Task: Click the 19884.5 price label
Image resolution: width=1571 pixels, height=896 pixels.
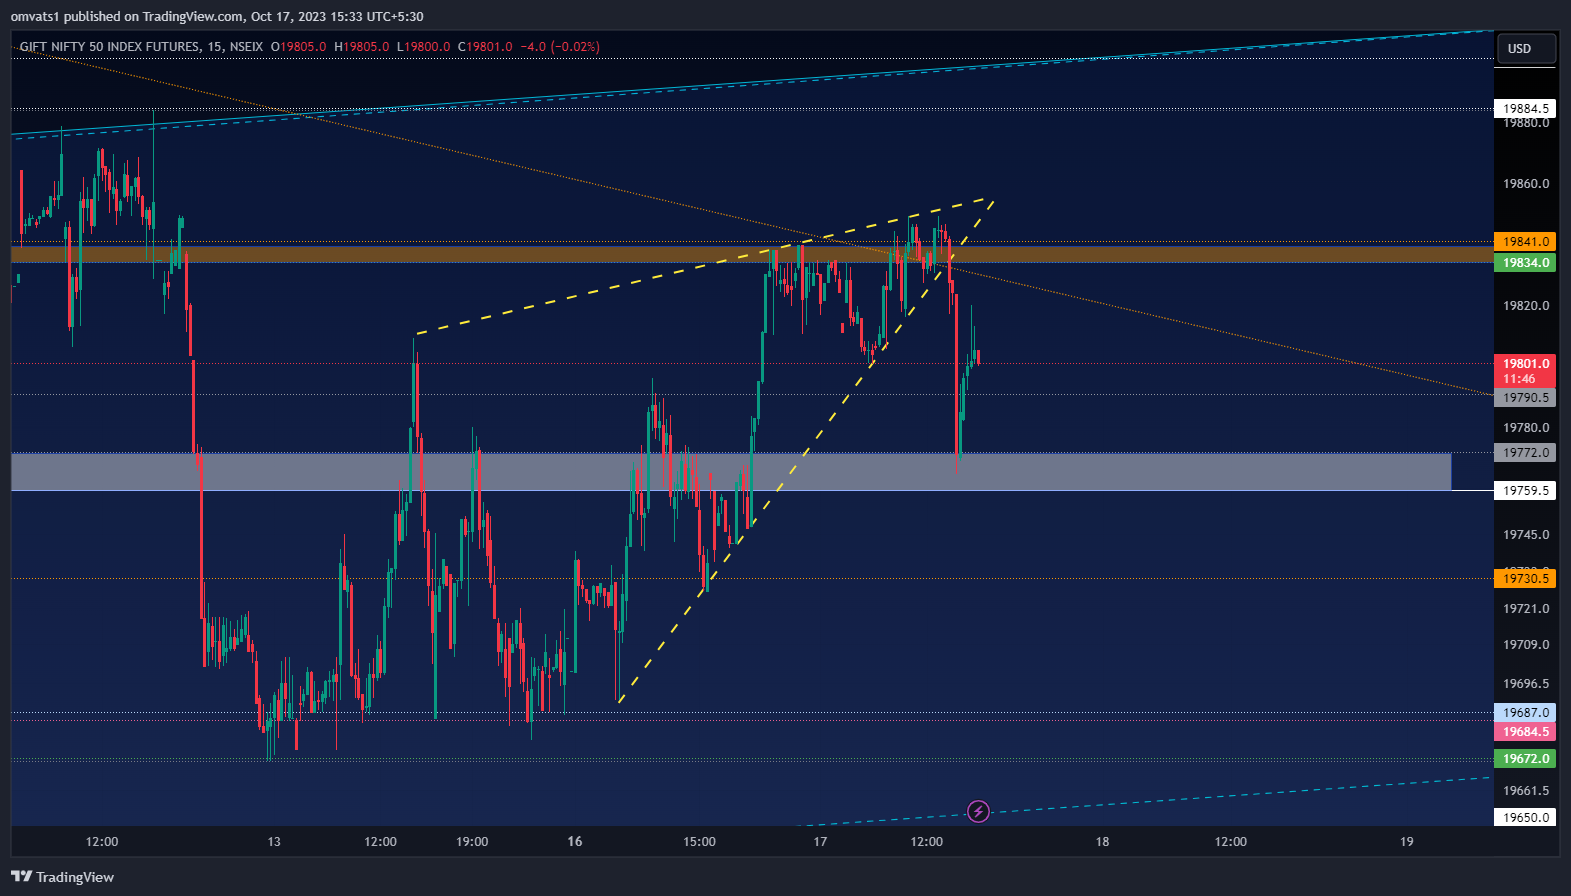Action: pos(1525,108)
